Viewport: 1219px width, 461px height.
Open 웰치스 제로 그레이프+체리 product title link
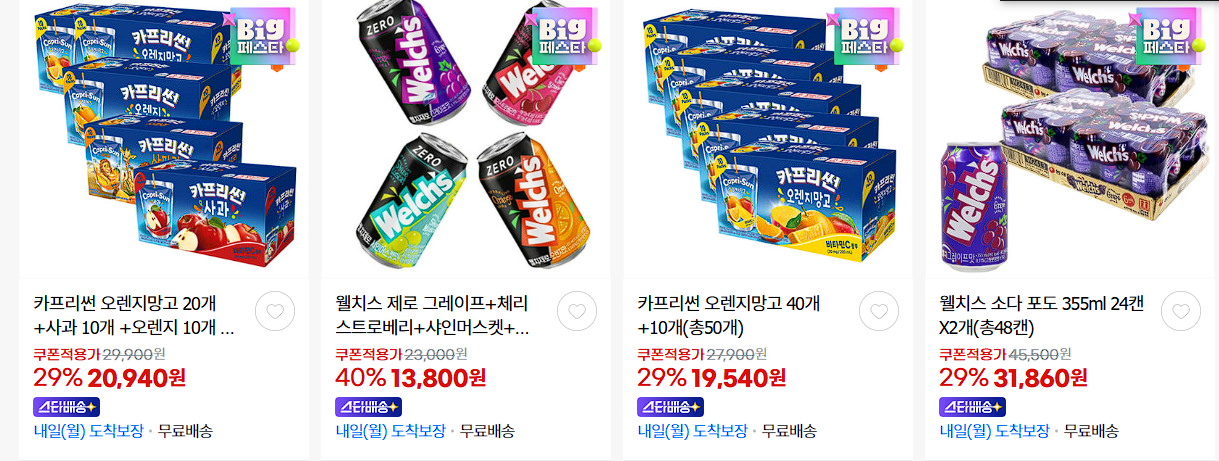pyautogui.click(x=434, y=315)
